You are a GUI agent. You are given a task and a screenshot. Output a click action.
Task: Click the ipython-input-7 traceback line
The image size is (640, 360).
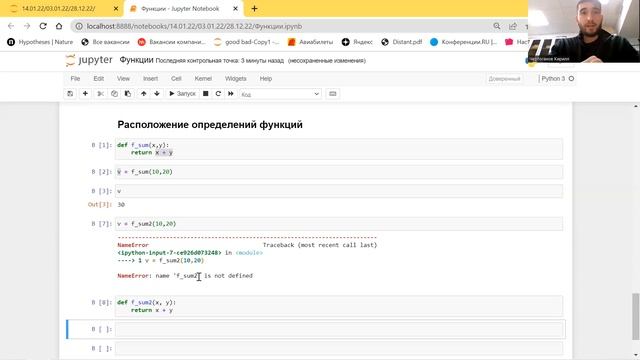coord(190,253)
